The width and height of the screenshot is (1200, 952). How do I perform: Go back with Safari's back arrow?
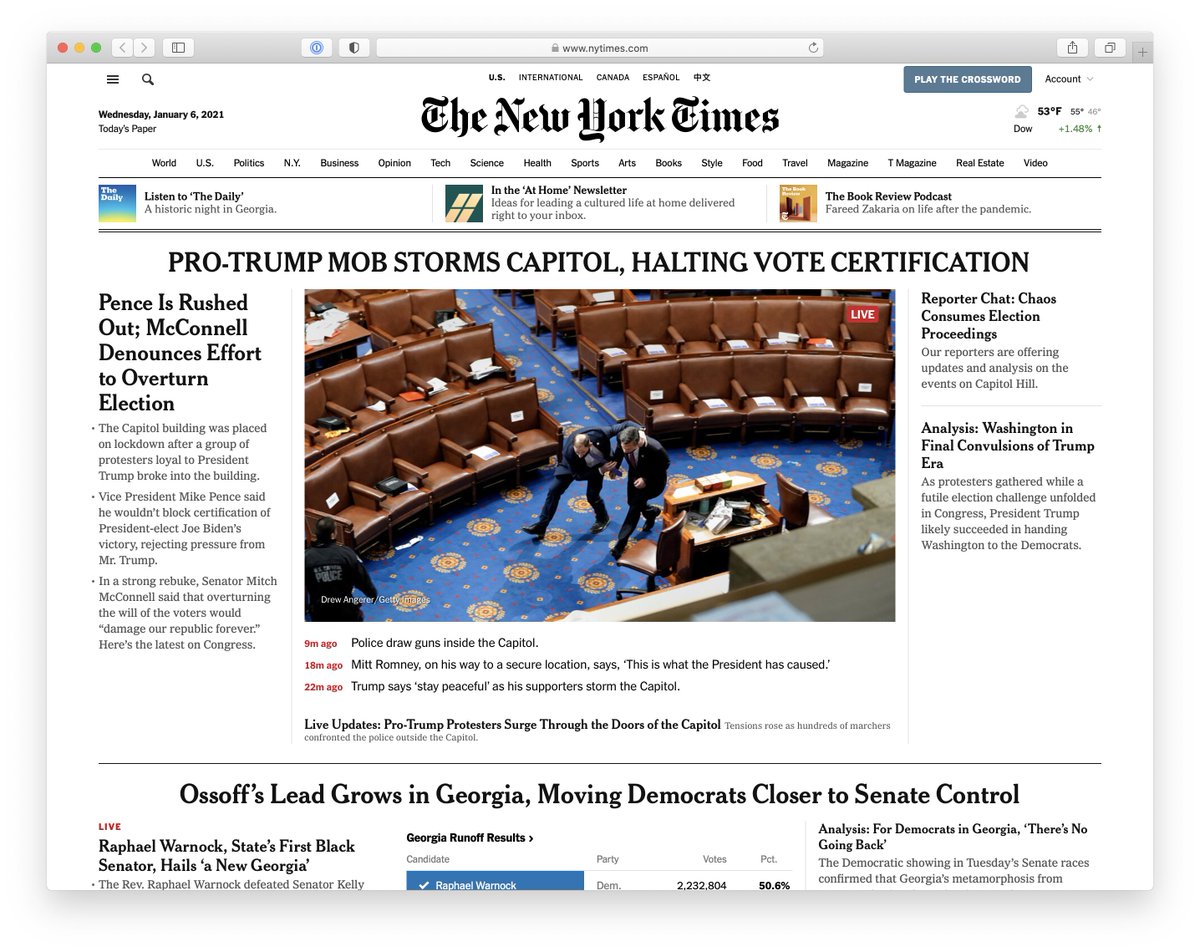(122, 47)
